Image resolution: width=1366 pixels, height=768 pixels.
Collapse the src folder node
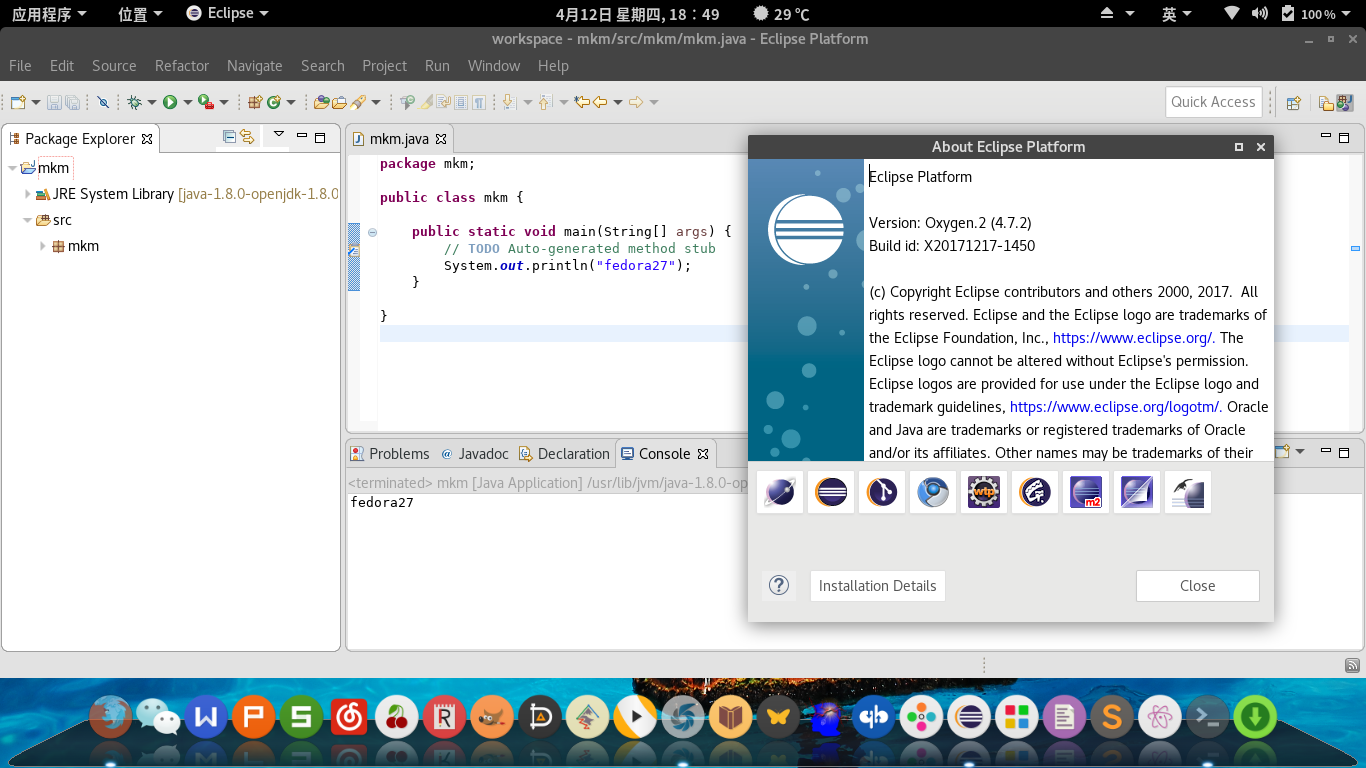pos(28,220)
